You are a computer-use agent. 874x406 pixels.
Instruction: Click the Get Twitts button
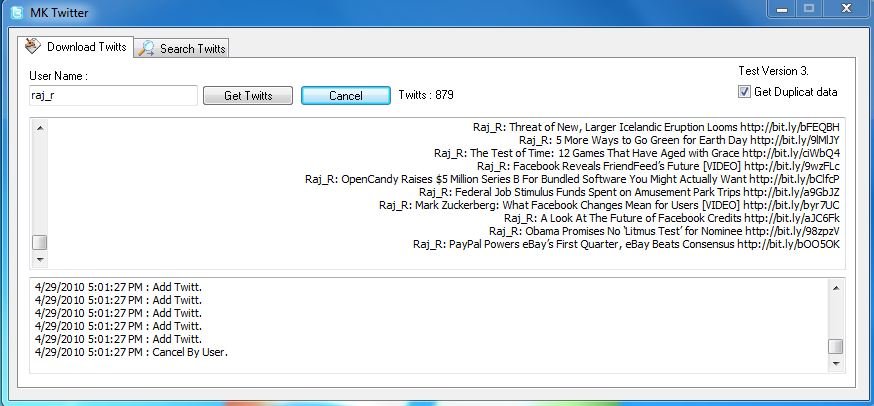[247, 95]
